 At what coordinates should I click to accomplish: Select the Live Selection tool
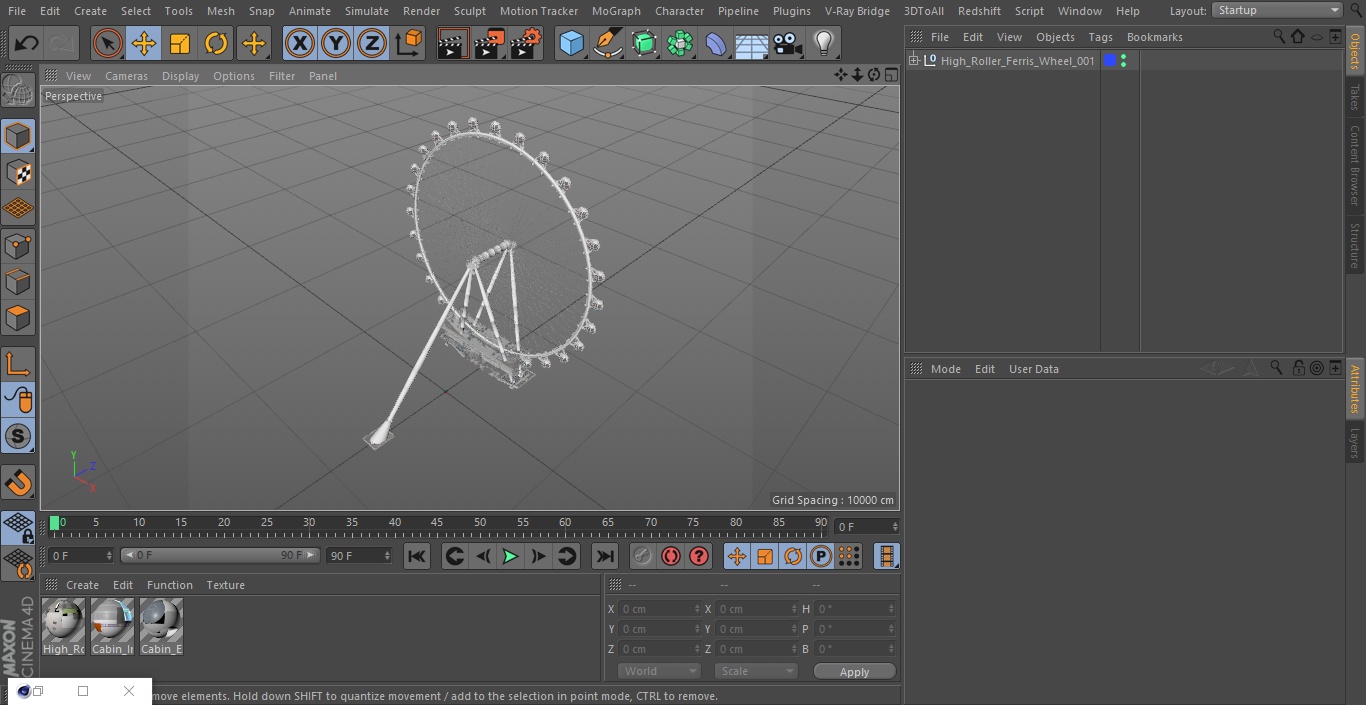coord(108,43)
